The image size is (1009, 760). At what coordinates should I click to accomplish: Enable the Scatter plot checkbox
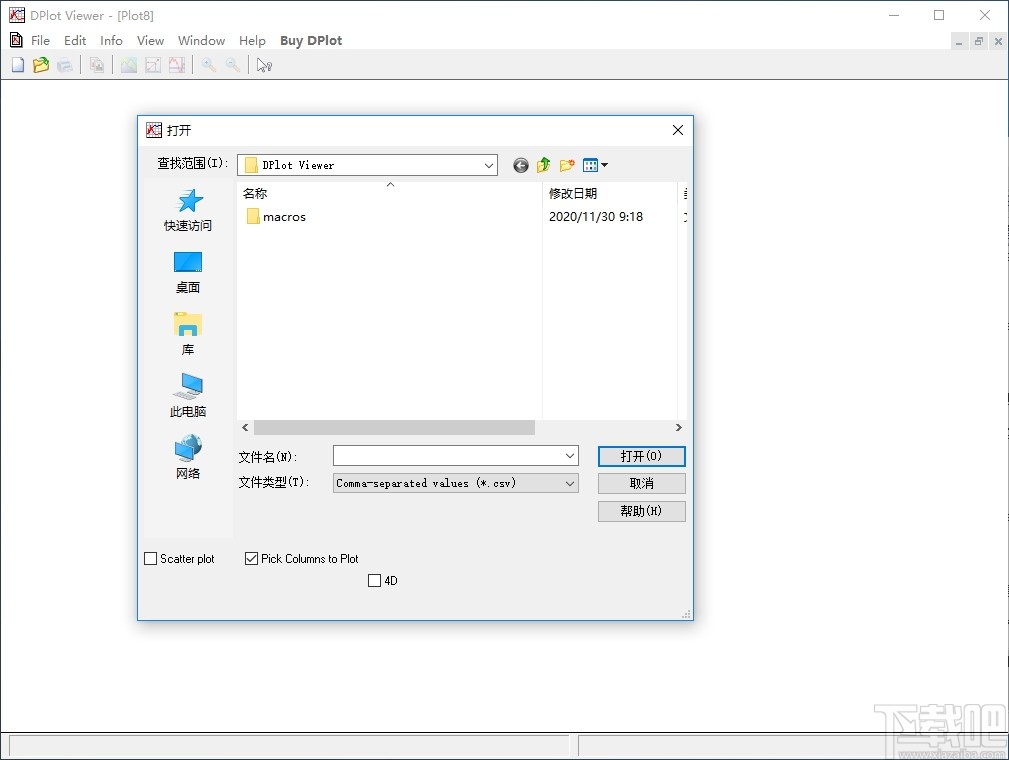pyautogui.click(x=151, y=558)
